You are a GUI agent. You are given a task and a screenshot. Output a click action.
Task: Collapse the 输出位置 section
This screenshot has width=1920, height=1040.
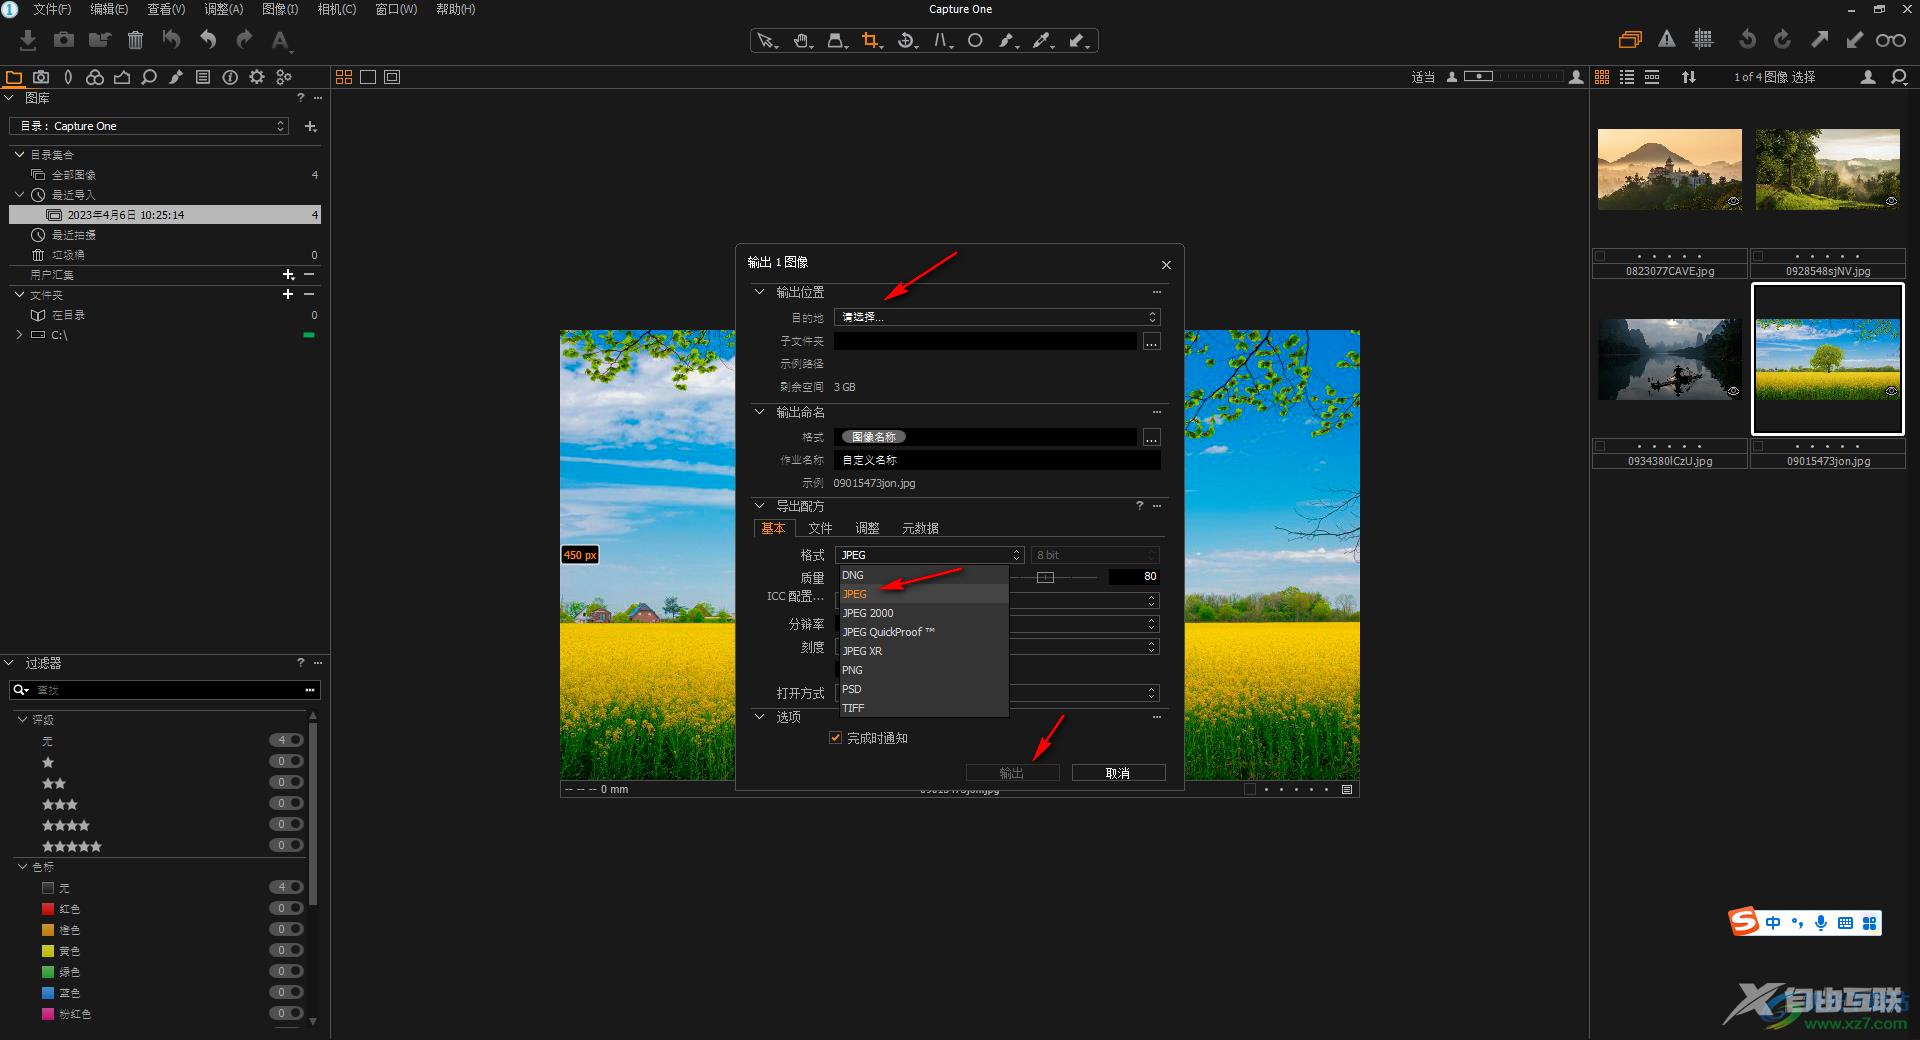point(759,292)
